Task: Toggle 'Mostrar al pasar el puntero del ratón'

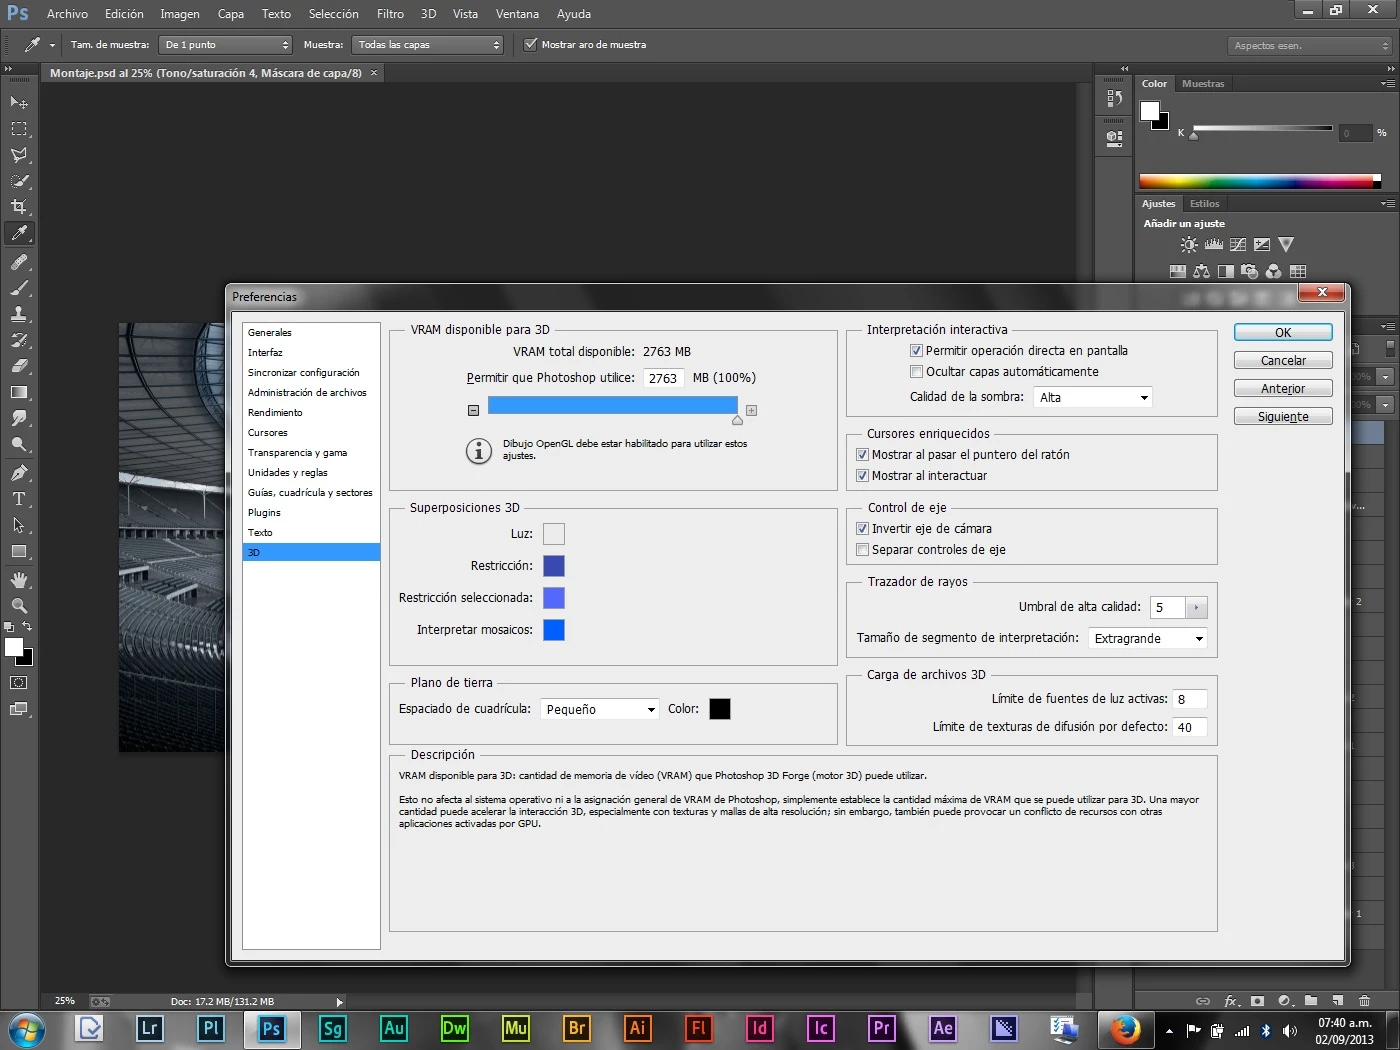Action: pyautogui.click(x=862, y=455)
